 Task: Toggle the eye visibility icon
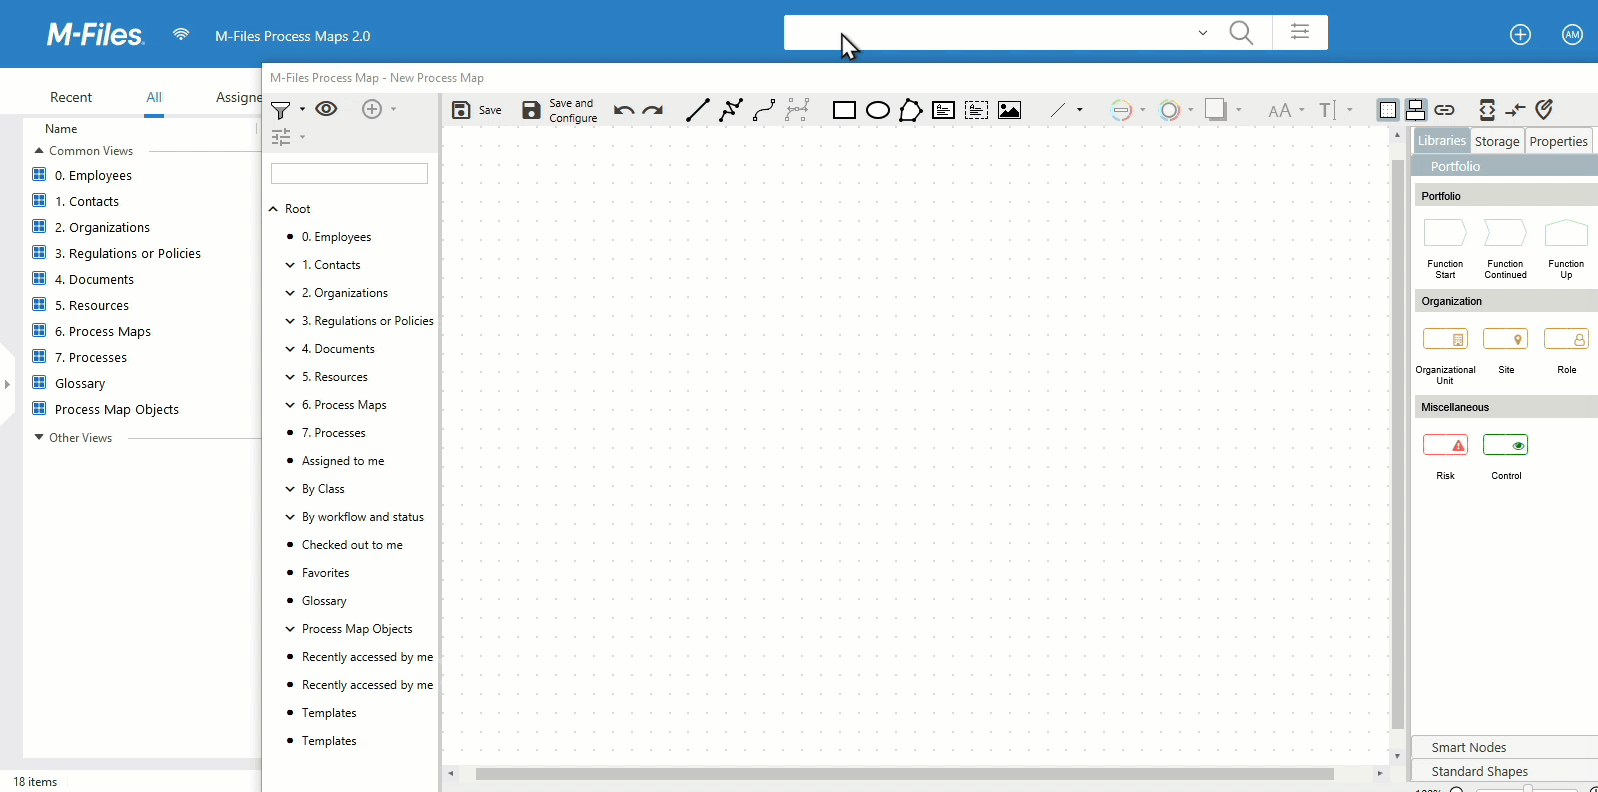pos(326,109)
